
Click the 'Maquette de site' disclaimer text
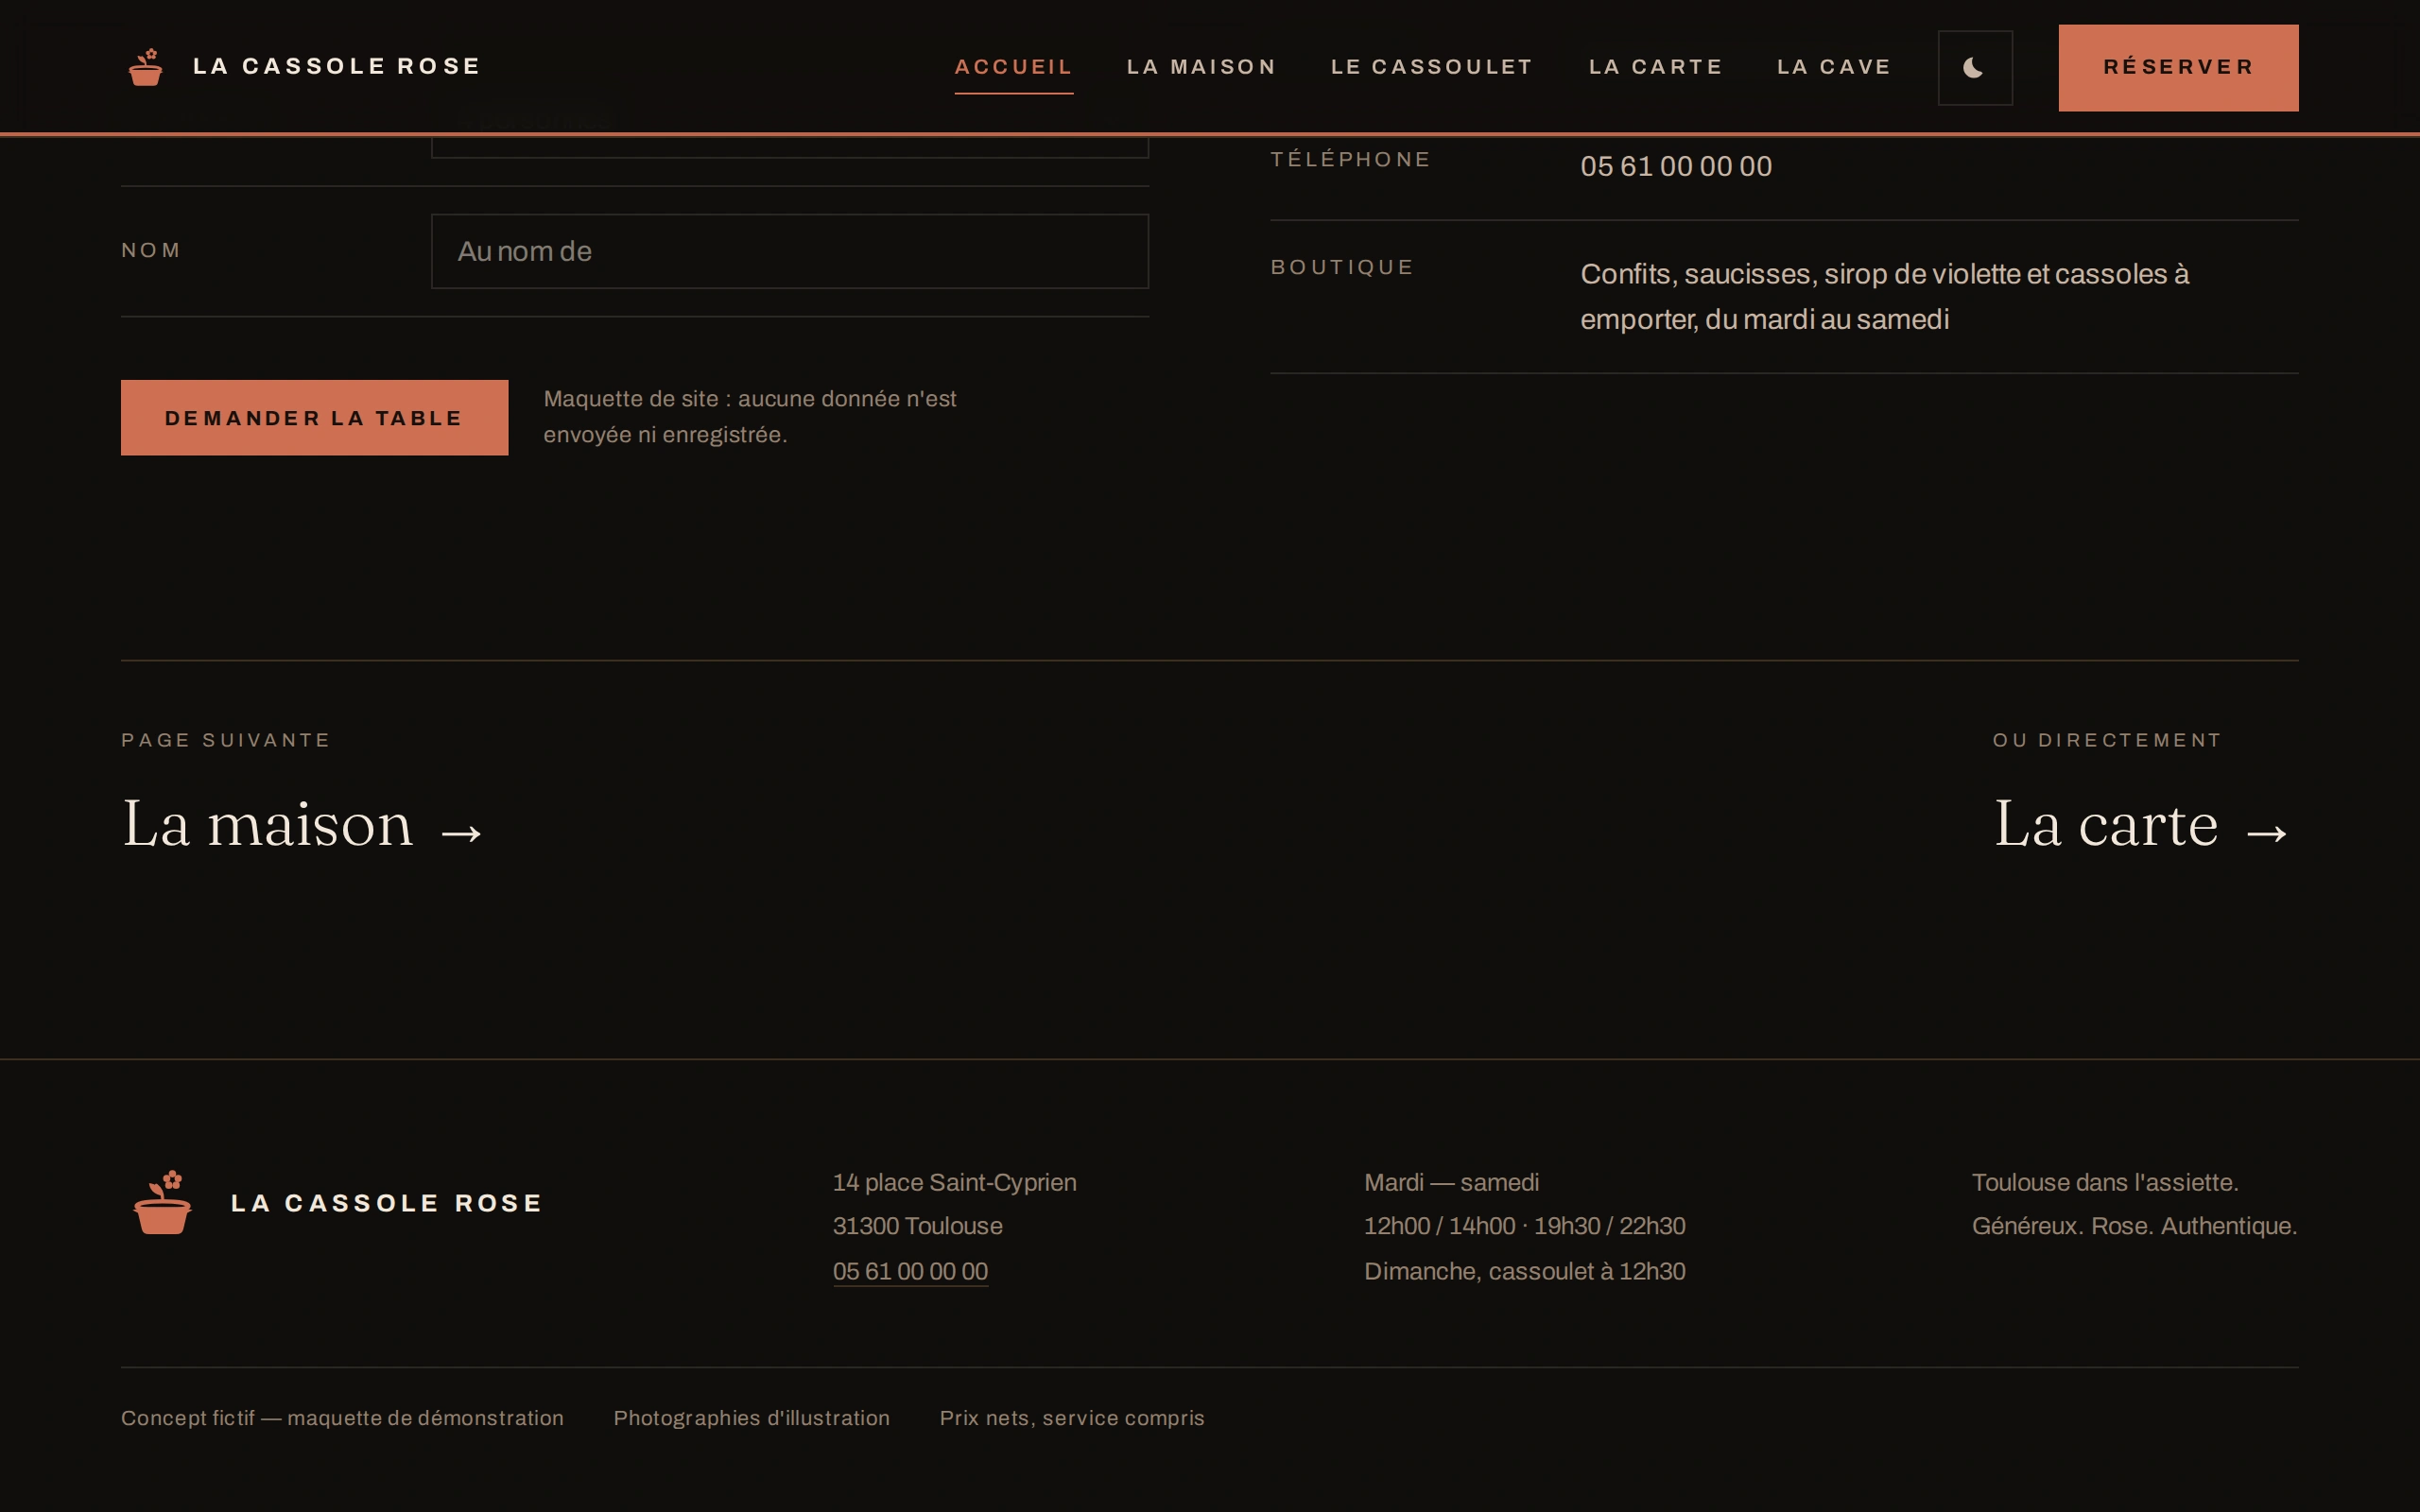point(750,417)
